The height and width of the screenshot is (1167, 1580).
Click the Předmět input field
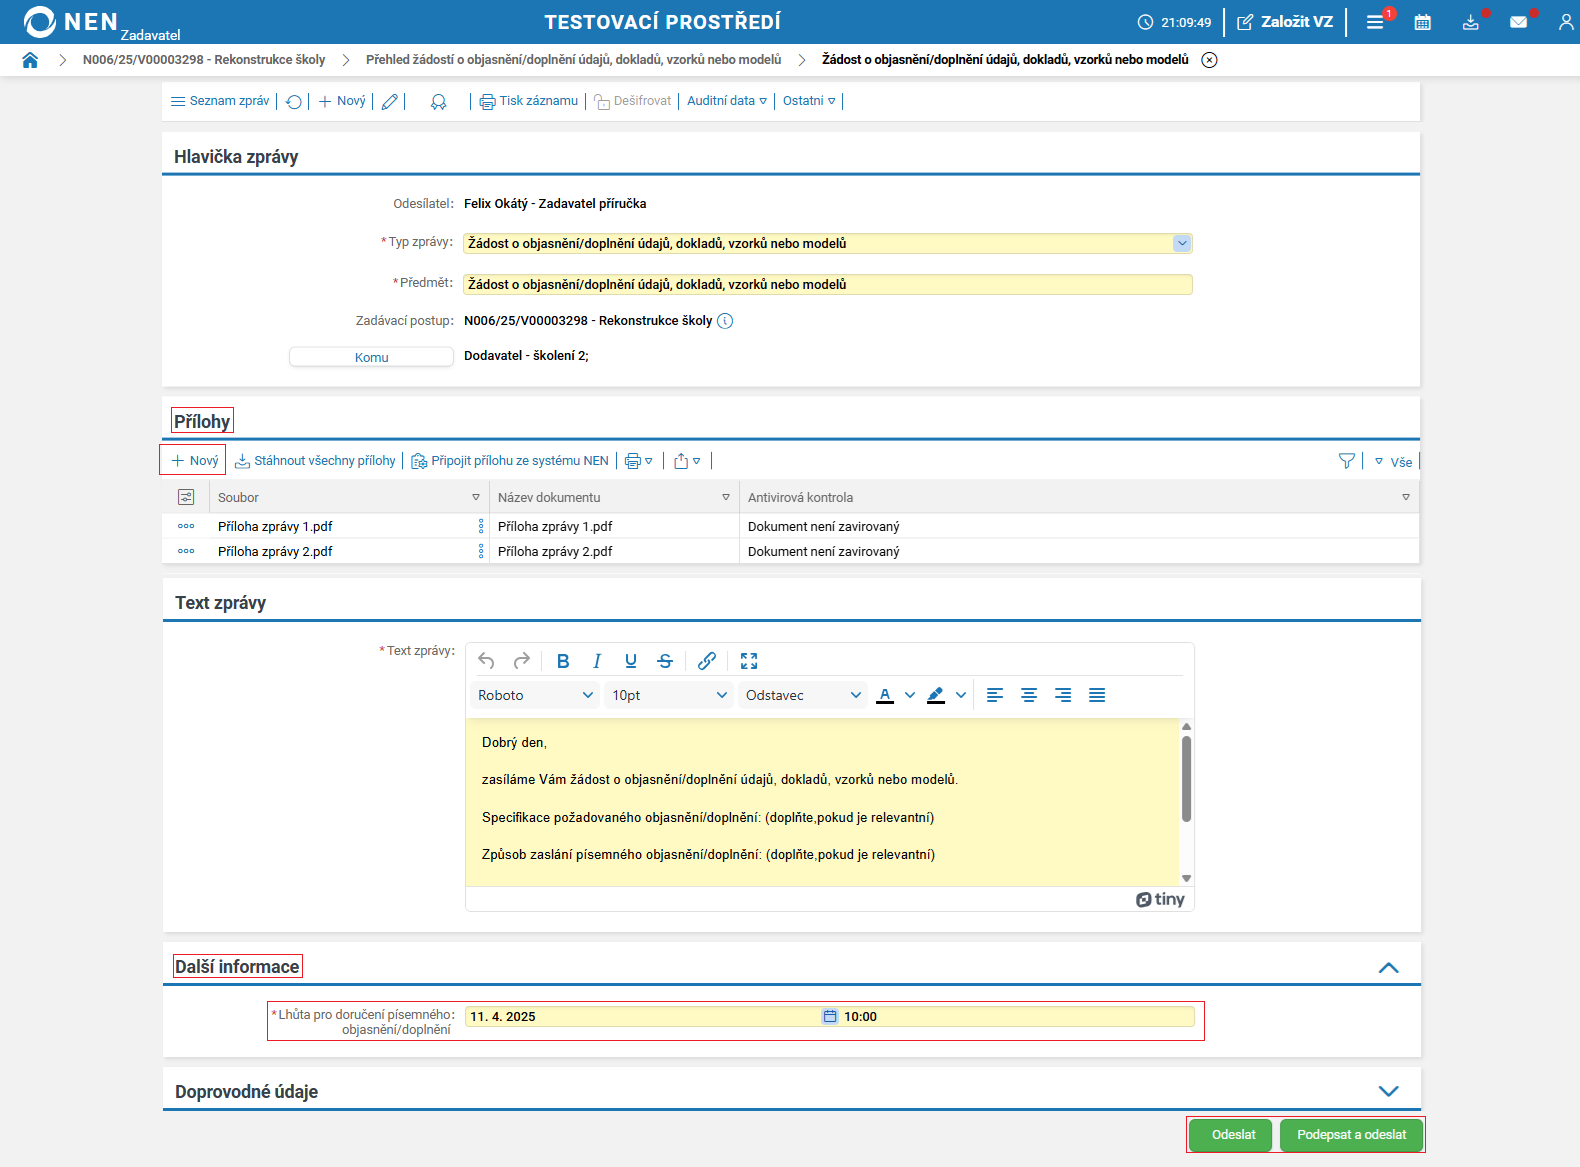[828, 285]
